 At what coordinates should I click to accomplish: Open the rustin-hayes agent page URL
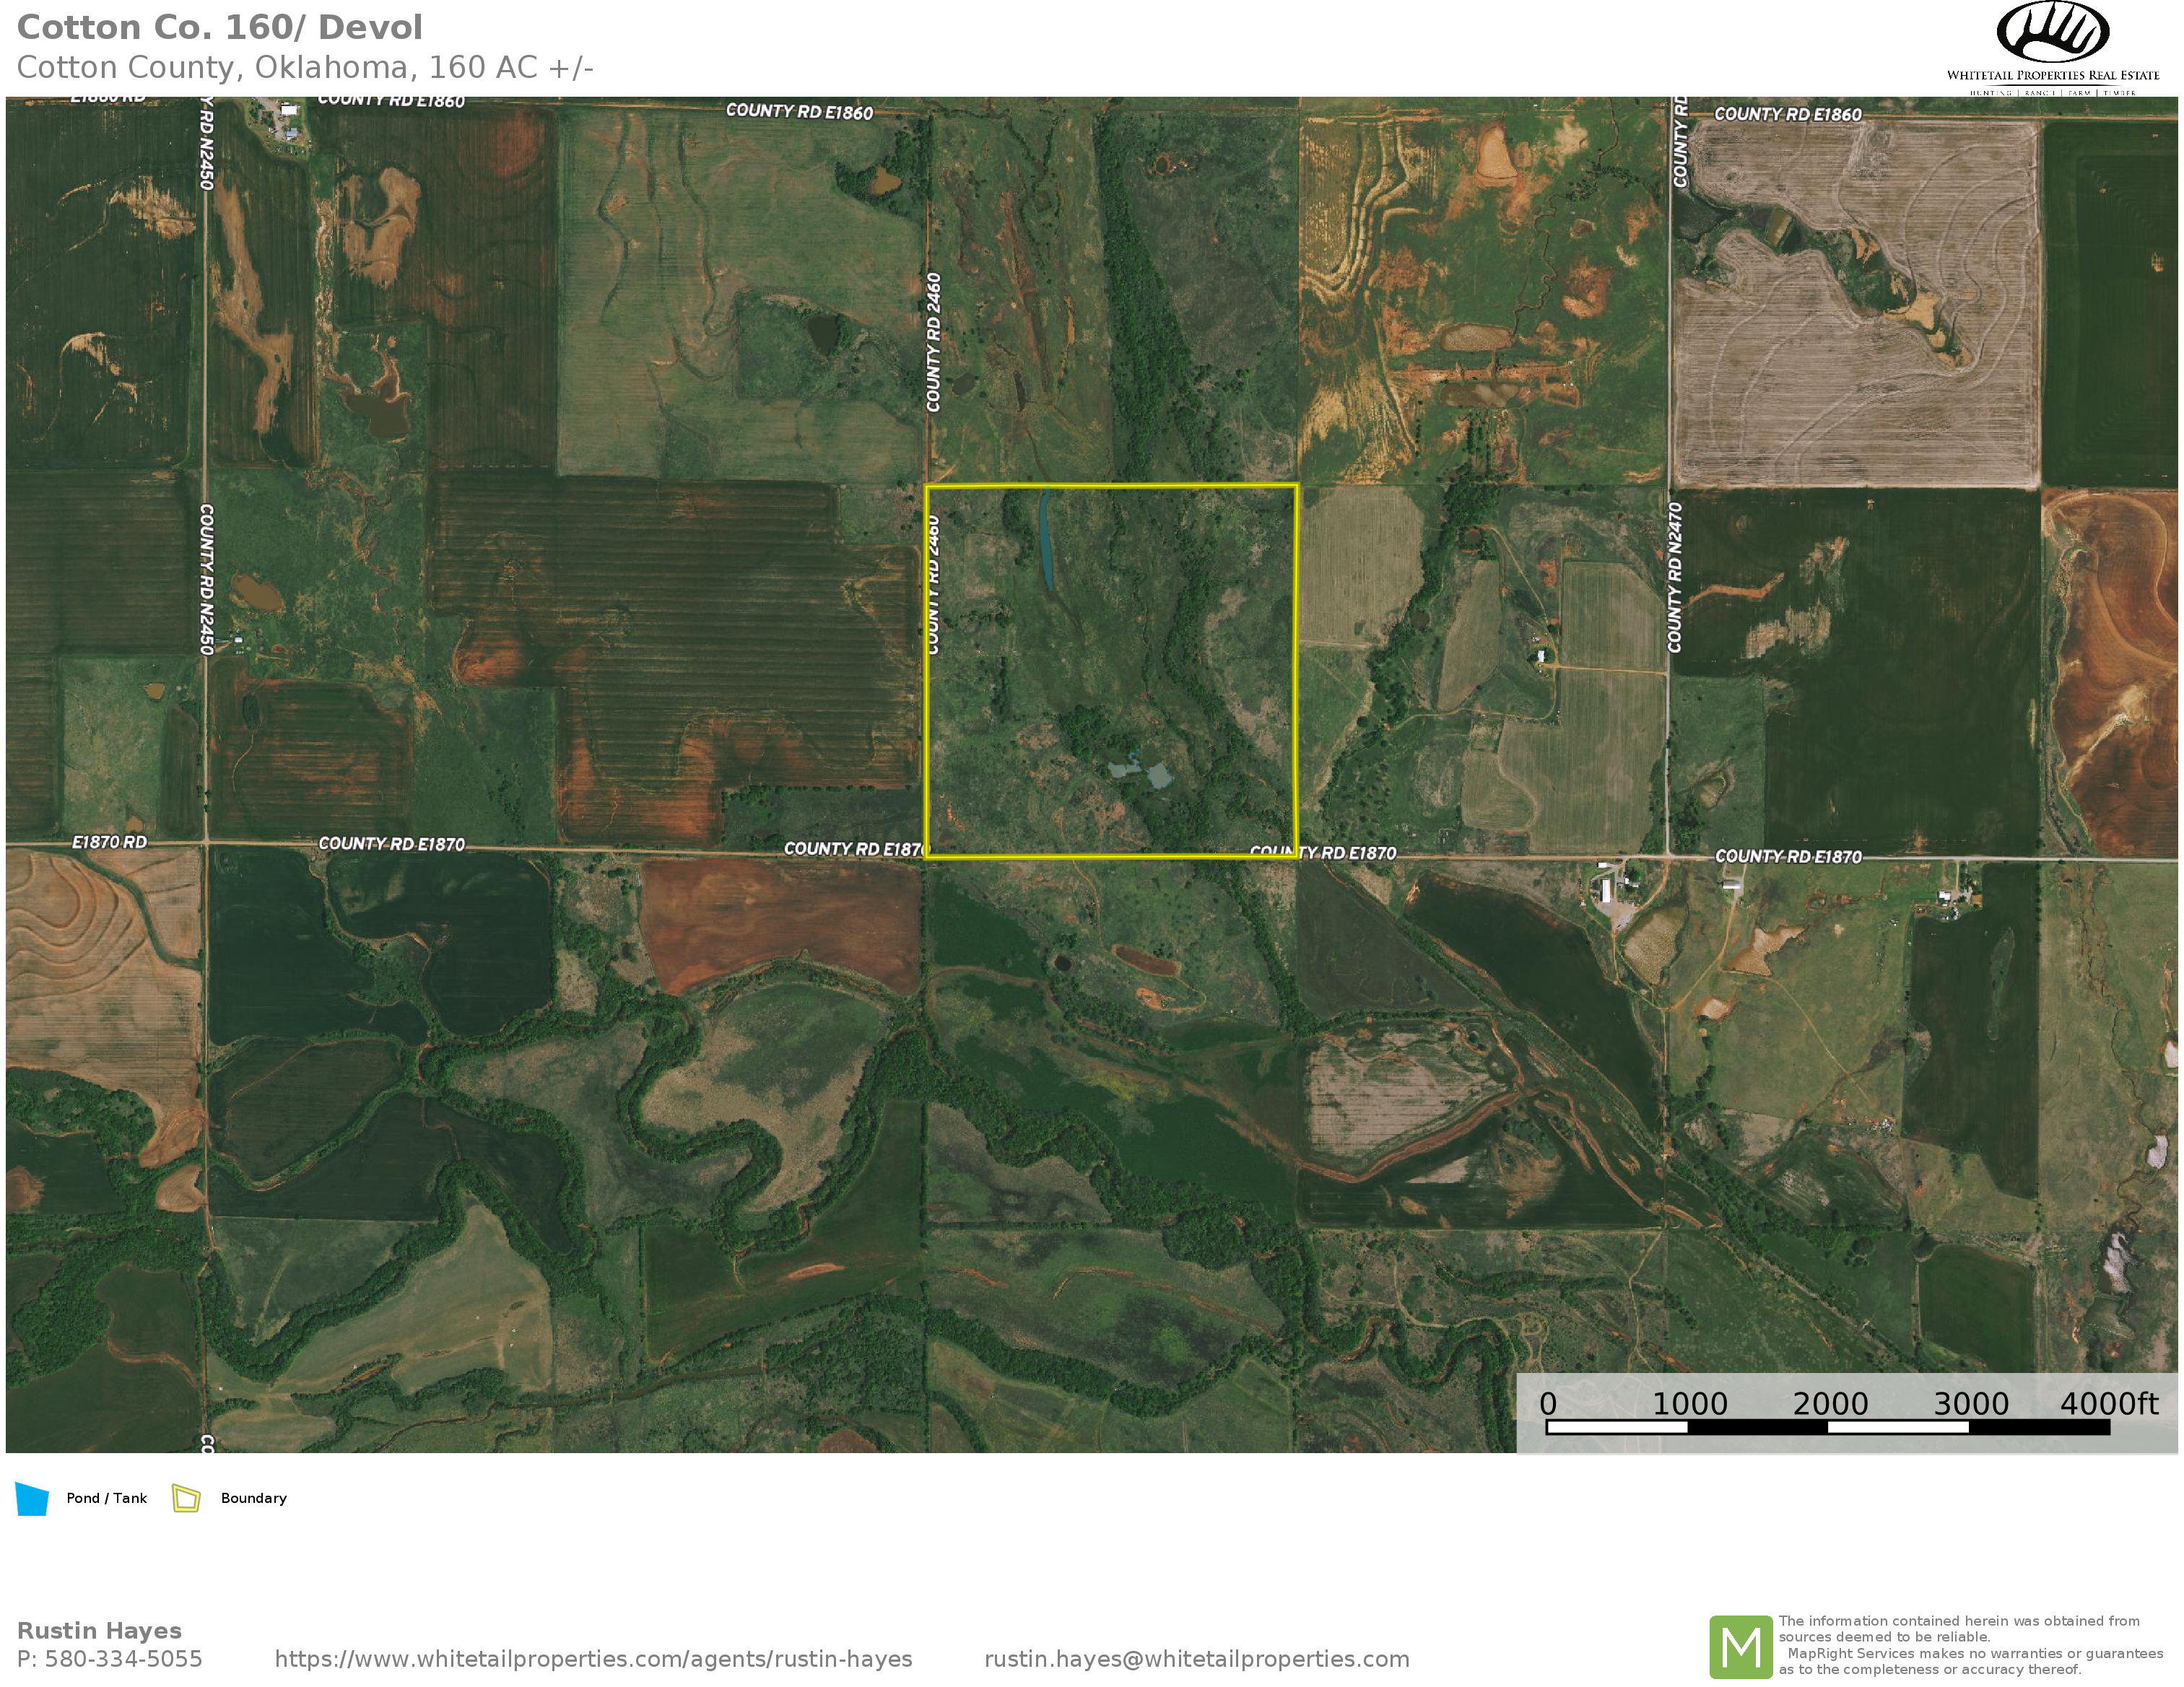593,1659
